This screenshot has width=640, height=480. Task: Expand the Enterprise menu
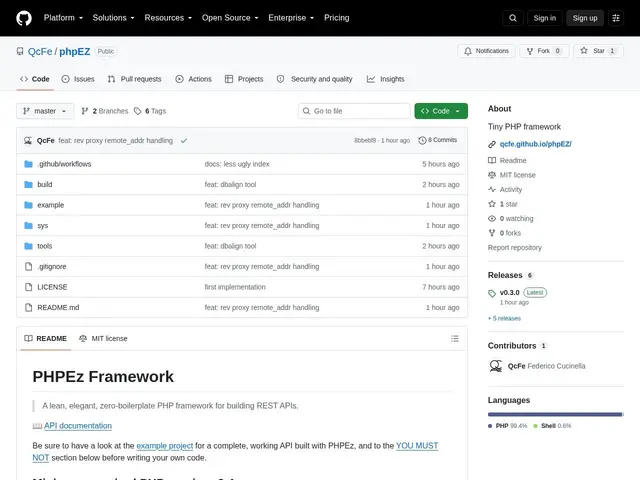[291, 18]
